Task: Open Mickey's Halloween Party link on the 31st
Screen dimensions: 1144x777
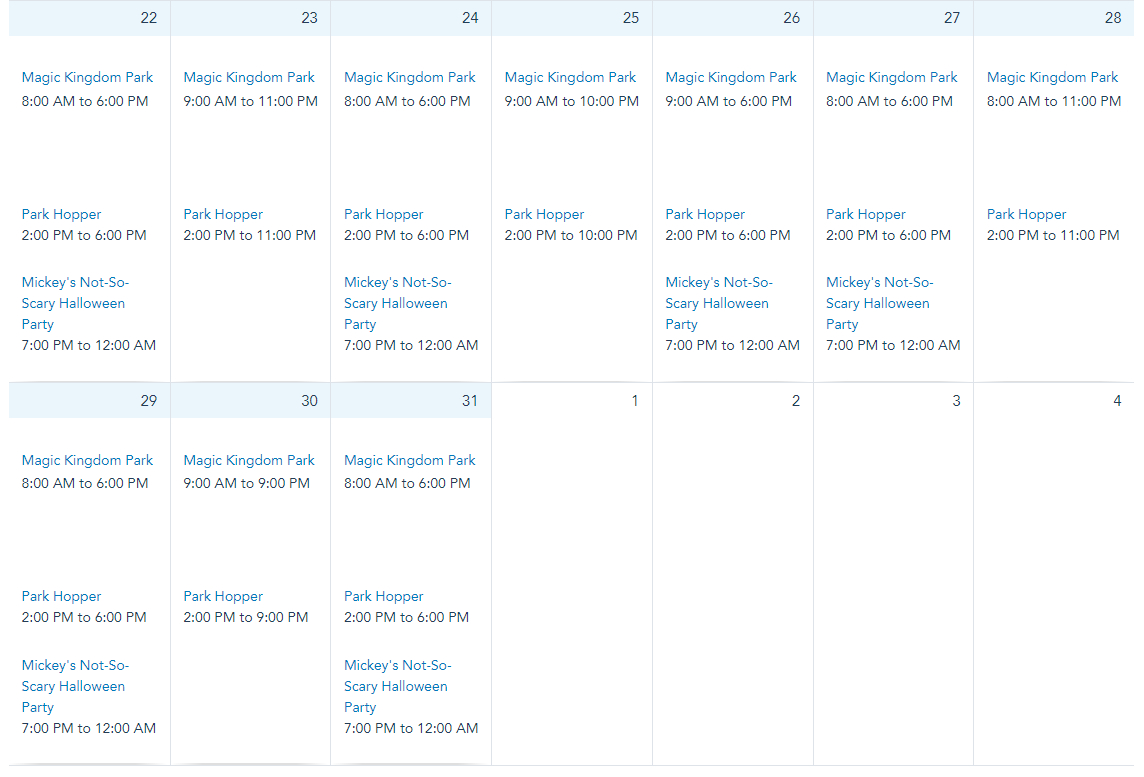Action: 397,686
